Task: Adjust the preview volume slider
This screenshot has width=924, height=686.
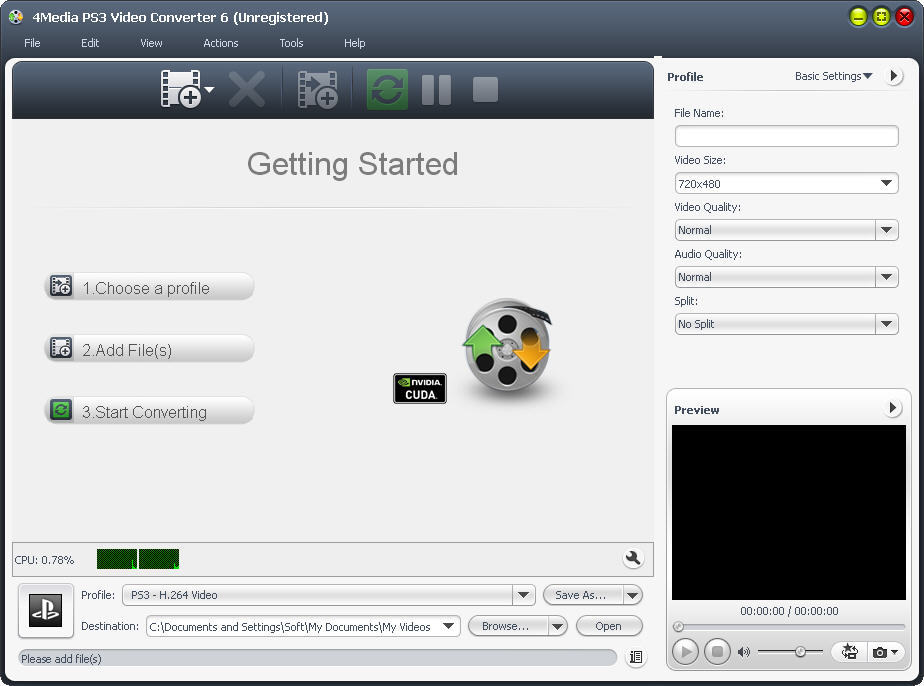Action: tap(790, 652)
